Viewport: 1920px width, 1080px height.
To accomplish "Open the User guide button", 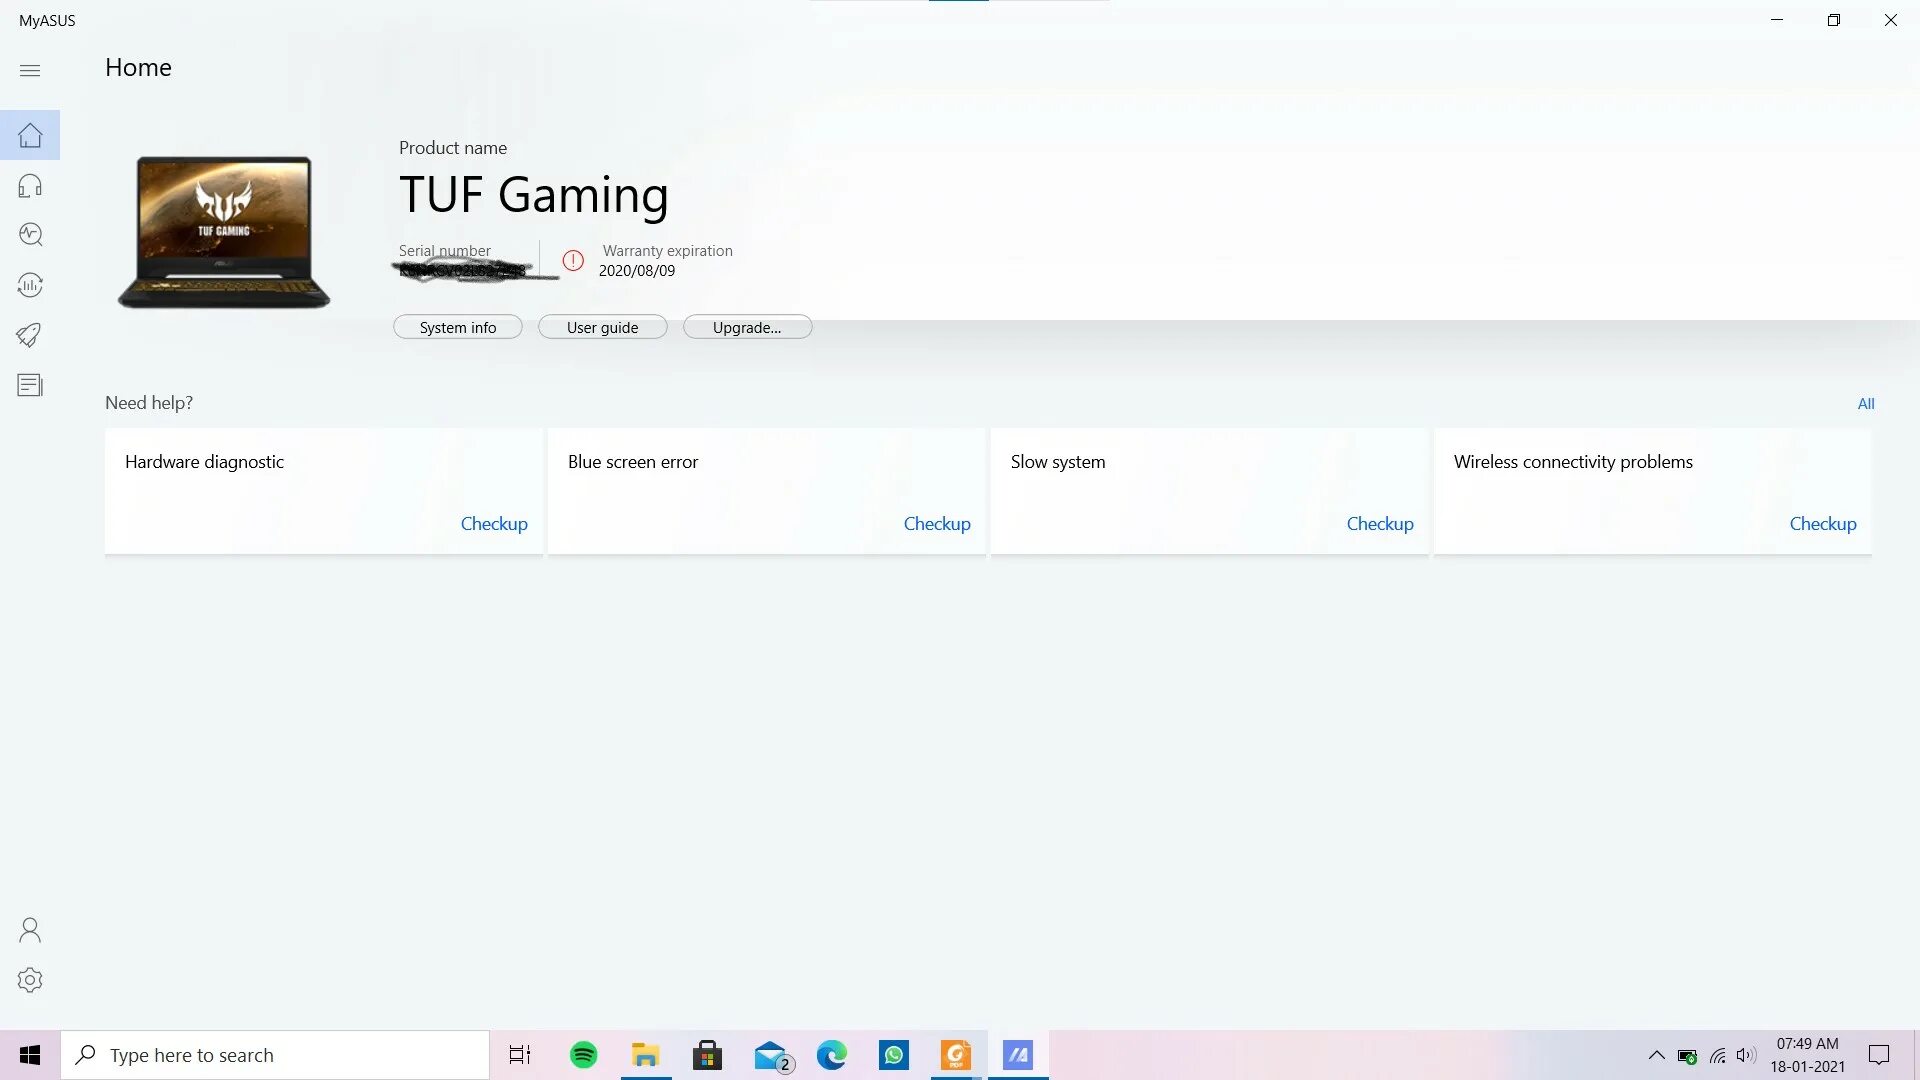I will pyautogui.click(x=602, y=327).
